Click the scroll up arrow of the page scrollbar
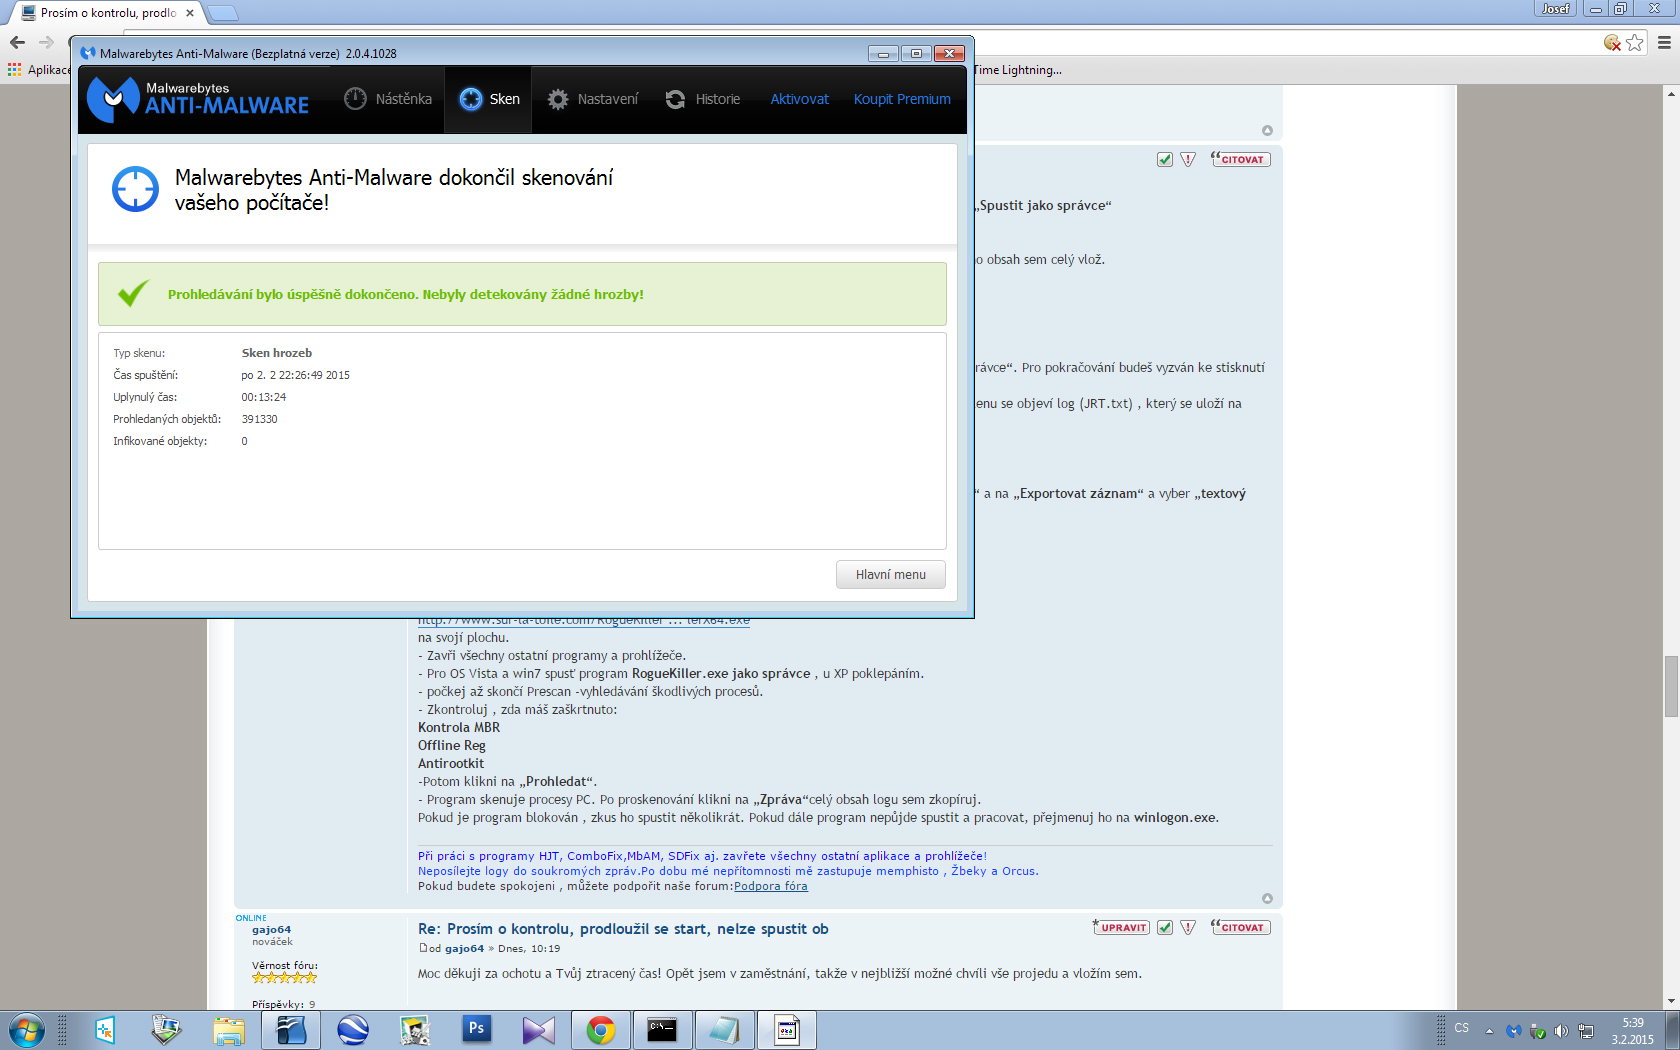This screenshot has width=1680, height=1050. coord(1671,93)
